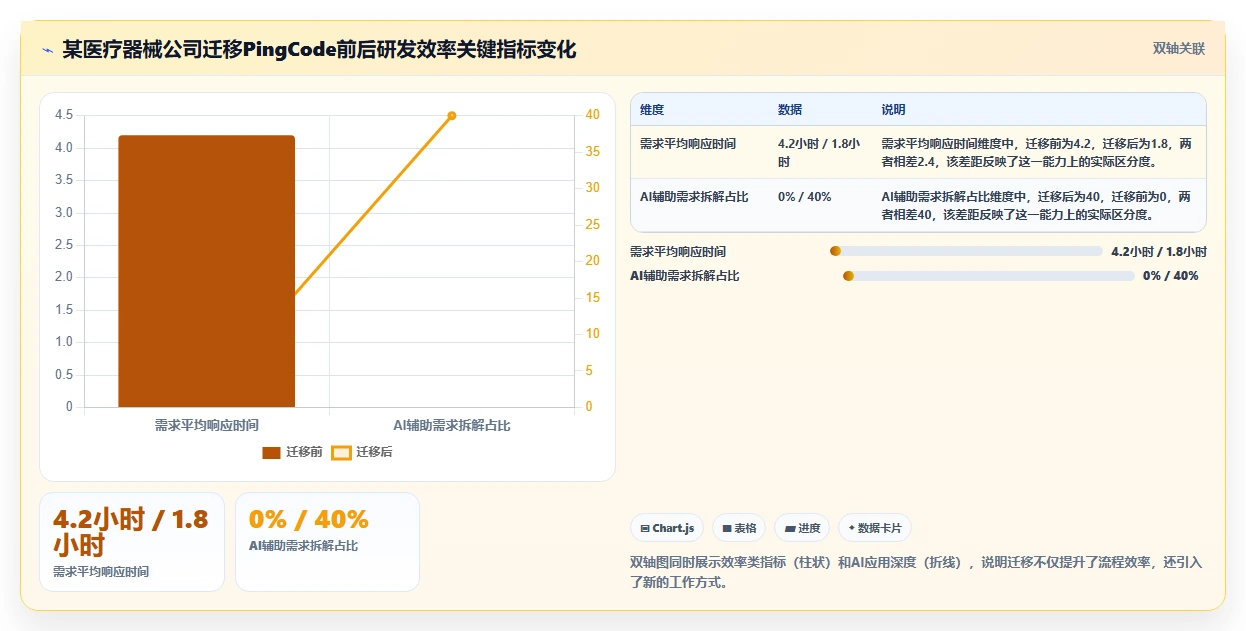Click the 双轴关联 label in header
The image size is (1246, 631).
point(1179,48)
